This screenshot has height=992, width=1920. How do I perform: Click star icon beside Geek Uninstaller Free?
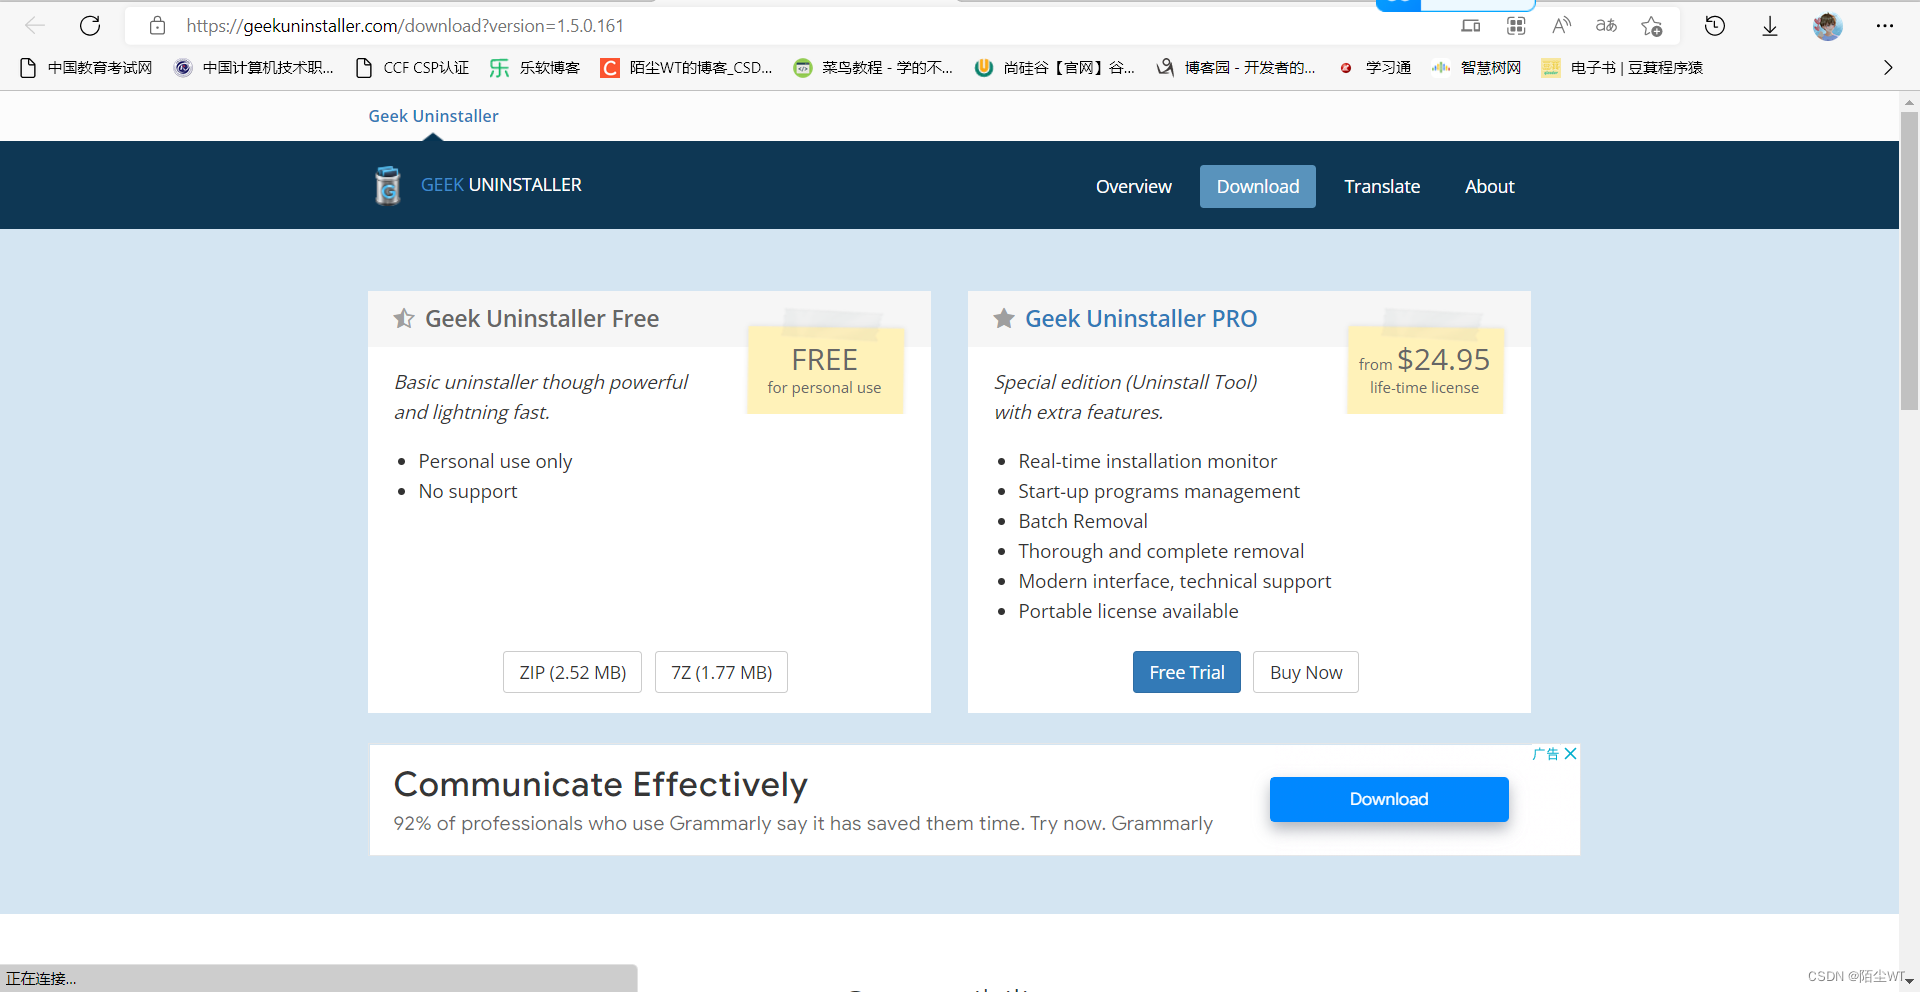tap(404, 319)
